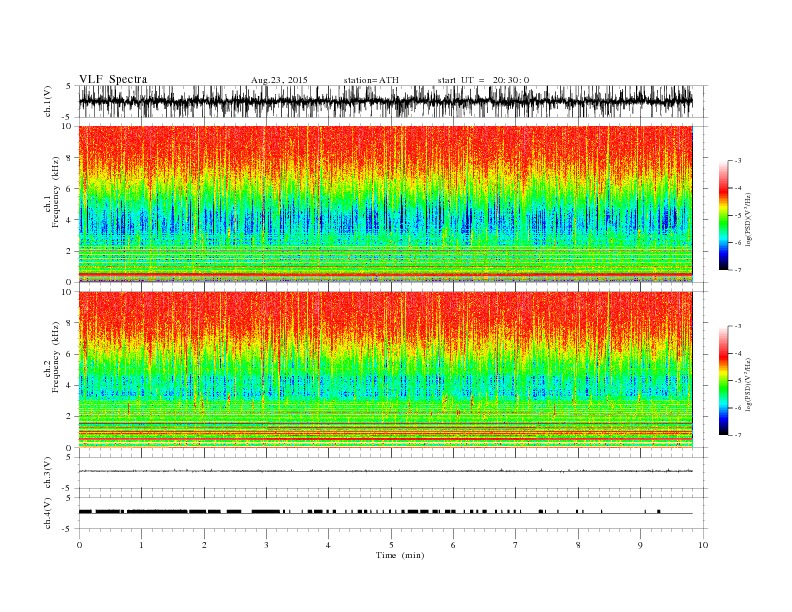
Task: Click the "3" tick label on time axis
Action: pos(266,545)
